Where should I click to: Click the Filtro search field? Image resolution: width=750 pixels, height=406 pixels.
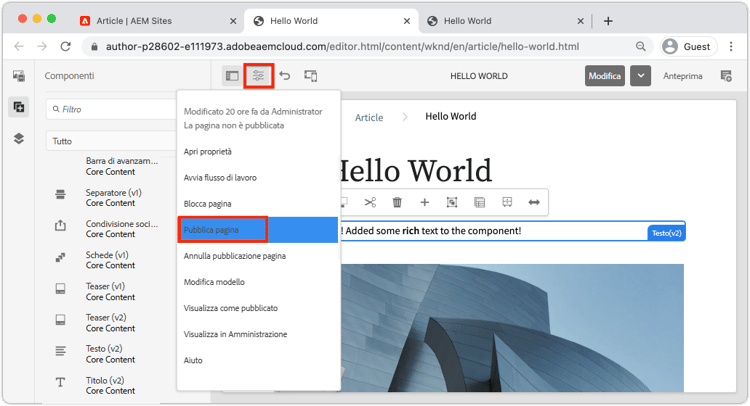113,109
